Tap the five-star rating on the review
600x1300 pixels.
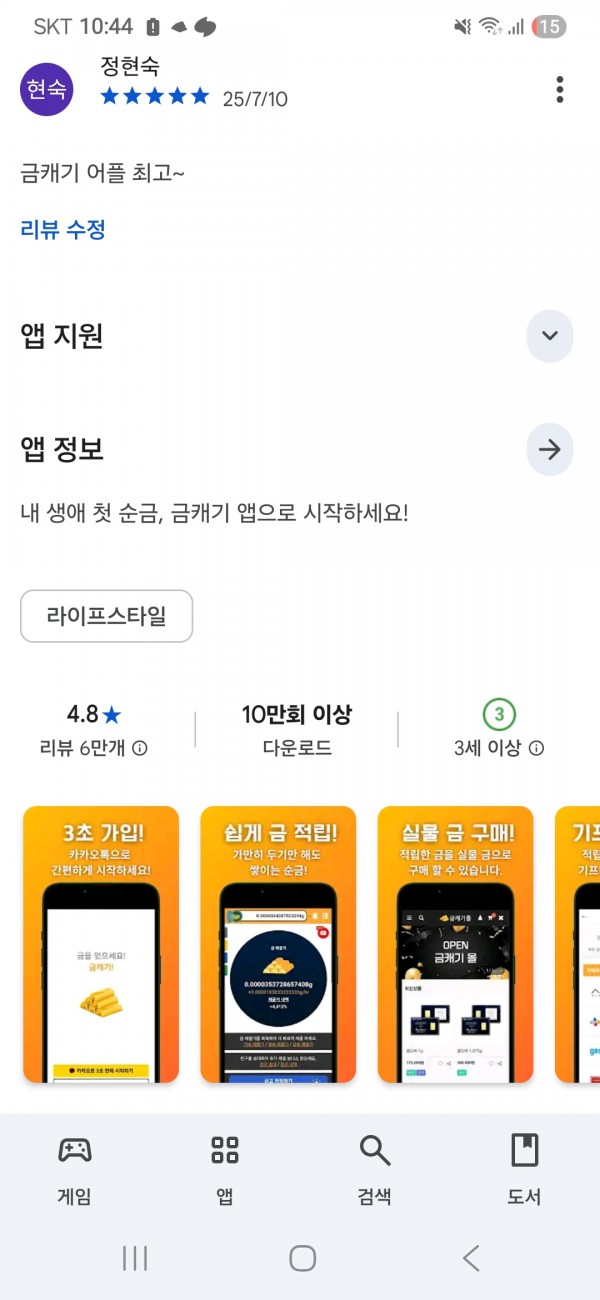[x=155, y=97]
